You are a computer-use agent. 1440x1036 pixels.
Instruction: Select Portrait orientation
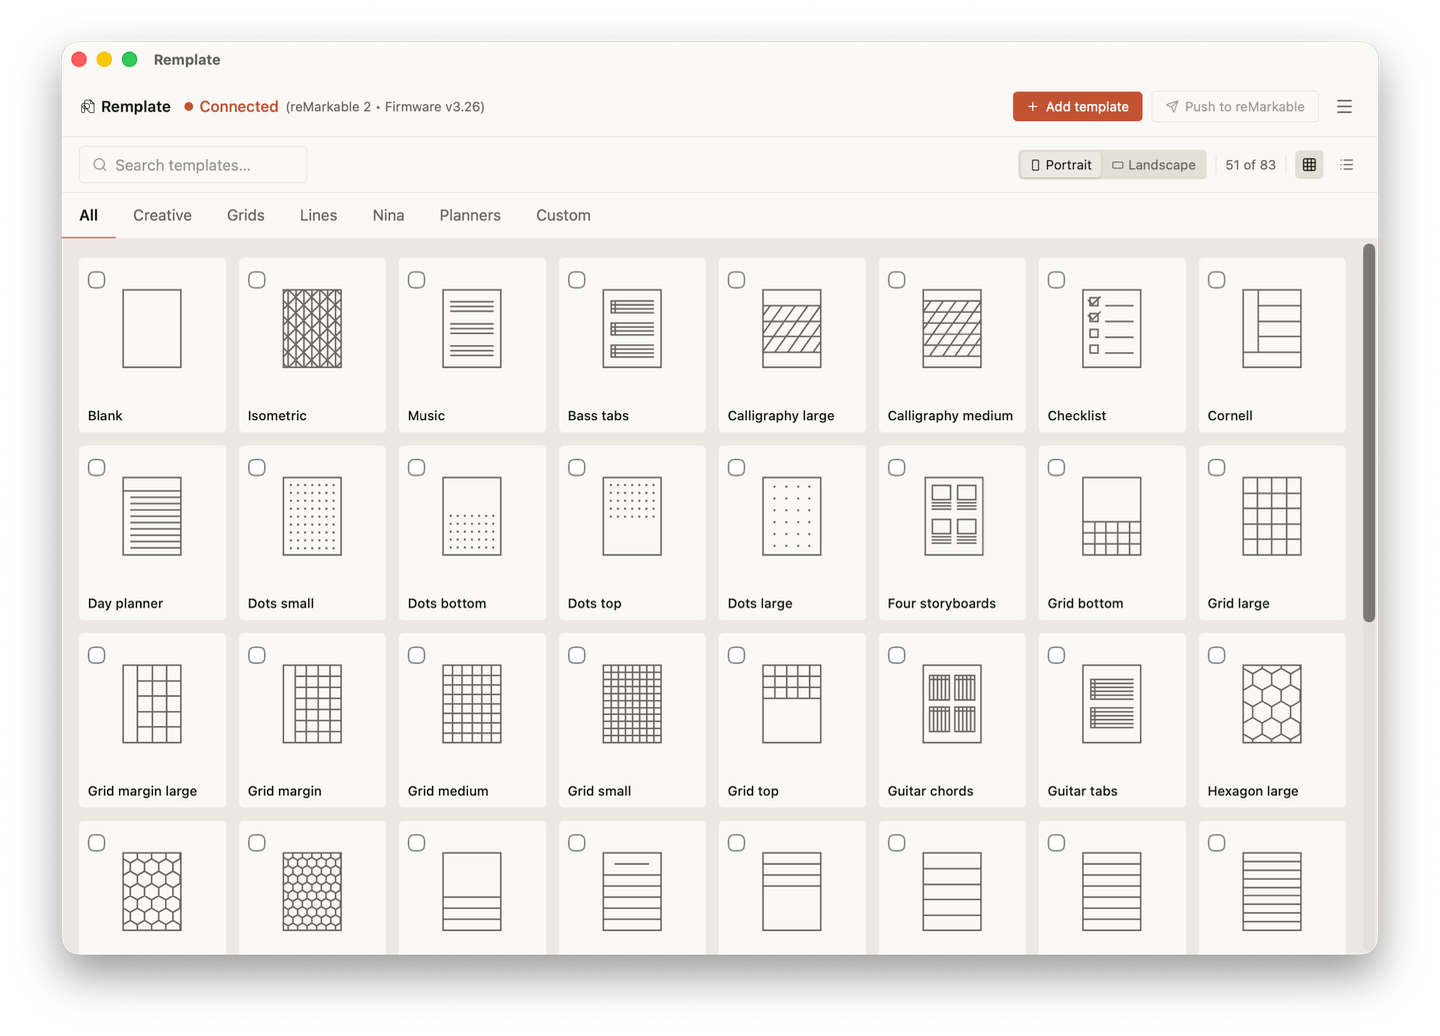1061,165
